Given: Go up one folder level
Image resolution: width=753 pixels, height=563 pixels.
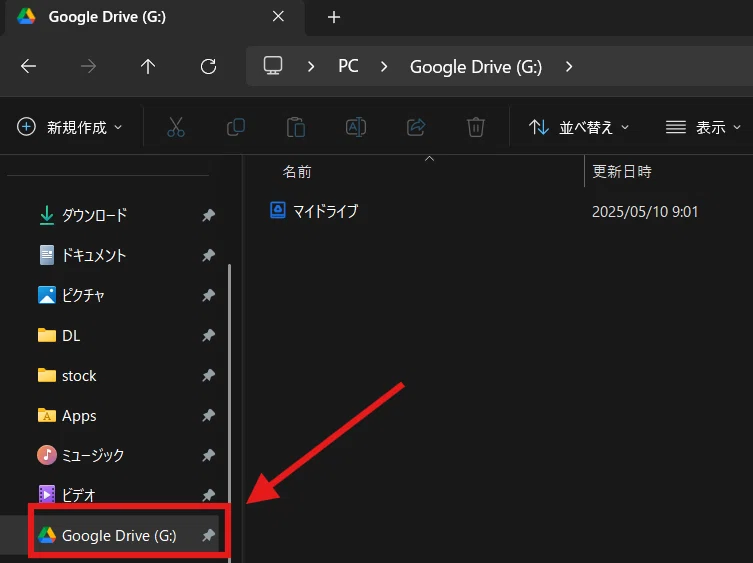Looking at the screenshot, I should [148, 66].
